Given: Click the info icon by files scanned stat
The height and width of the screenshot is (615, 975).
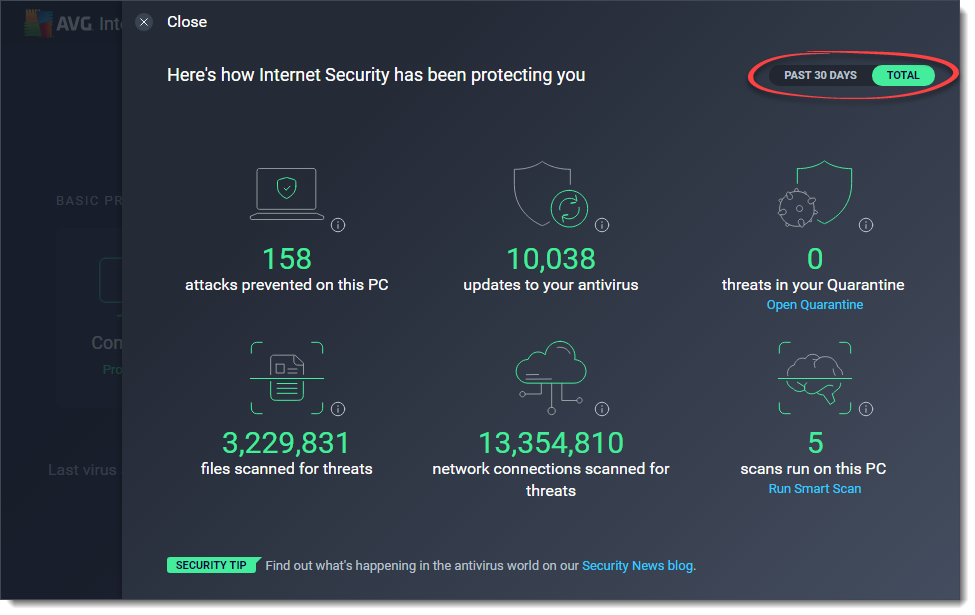Looking at the screenshot, I should click(x=337, y=408).
